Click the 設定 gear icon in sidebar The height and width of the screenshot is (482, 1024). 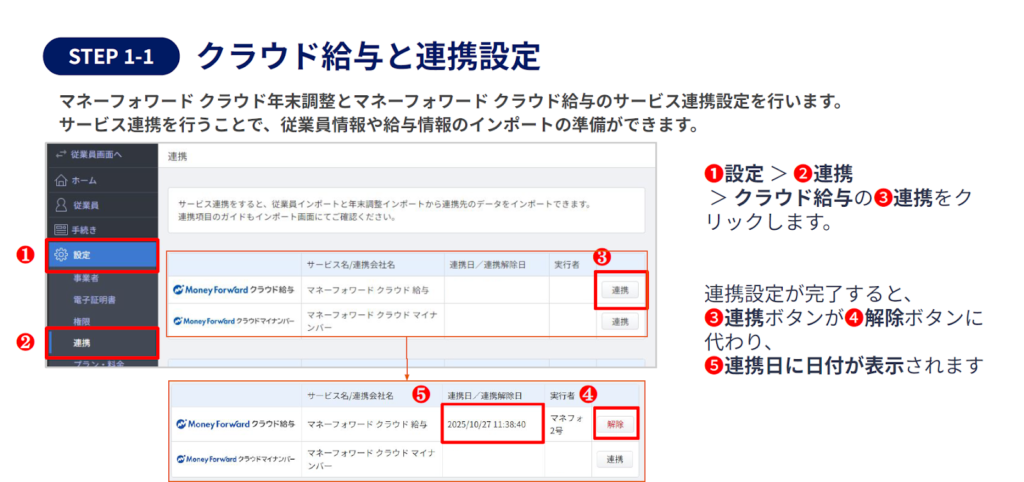pyautogui.click(x=61, y=255)
